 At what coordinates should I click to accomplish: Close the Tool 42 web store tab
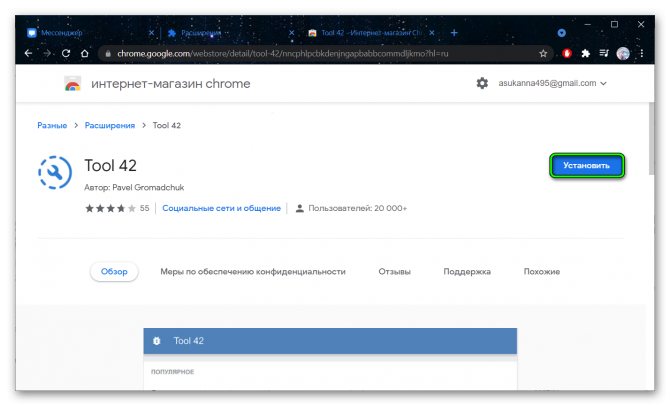[x=432, y=32]
